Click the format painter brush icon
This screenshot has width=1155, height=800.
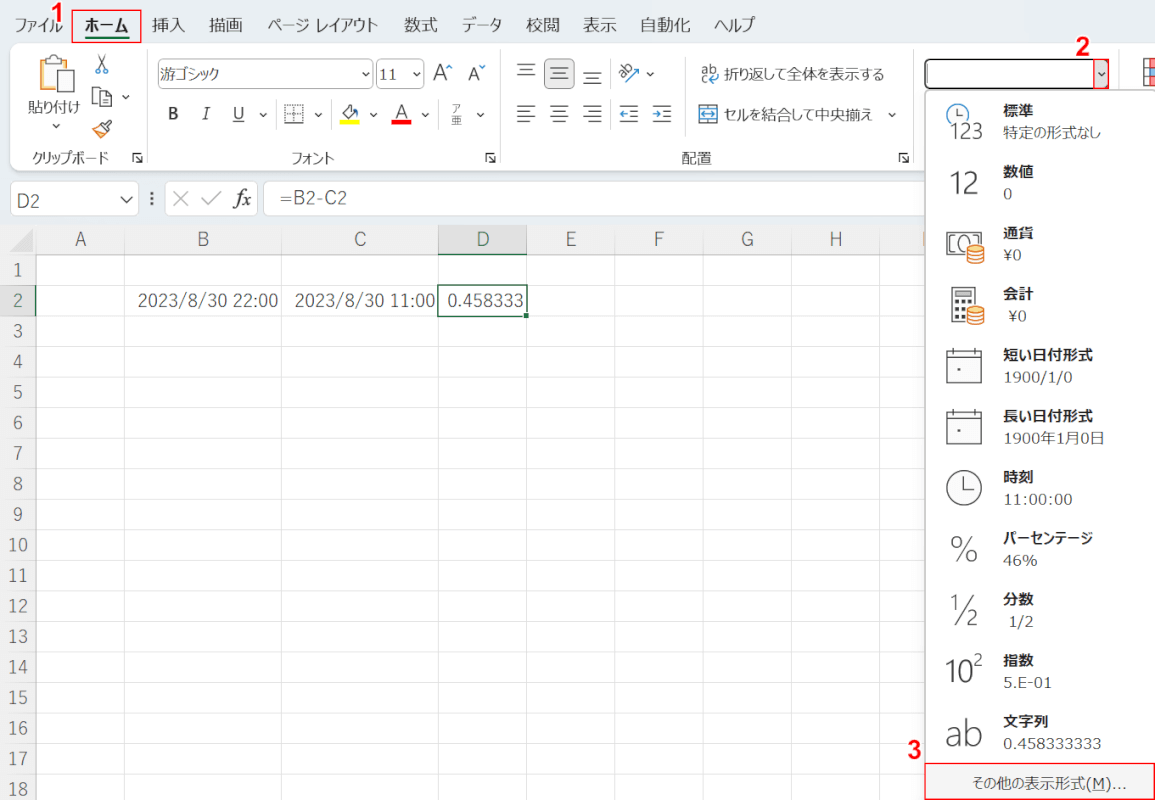coord(101,128)
